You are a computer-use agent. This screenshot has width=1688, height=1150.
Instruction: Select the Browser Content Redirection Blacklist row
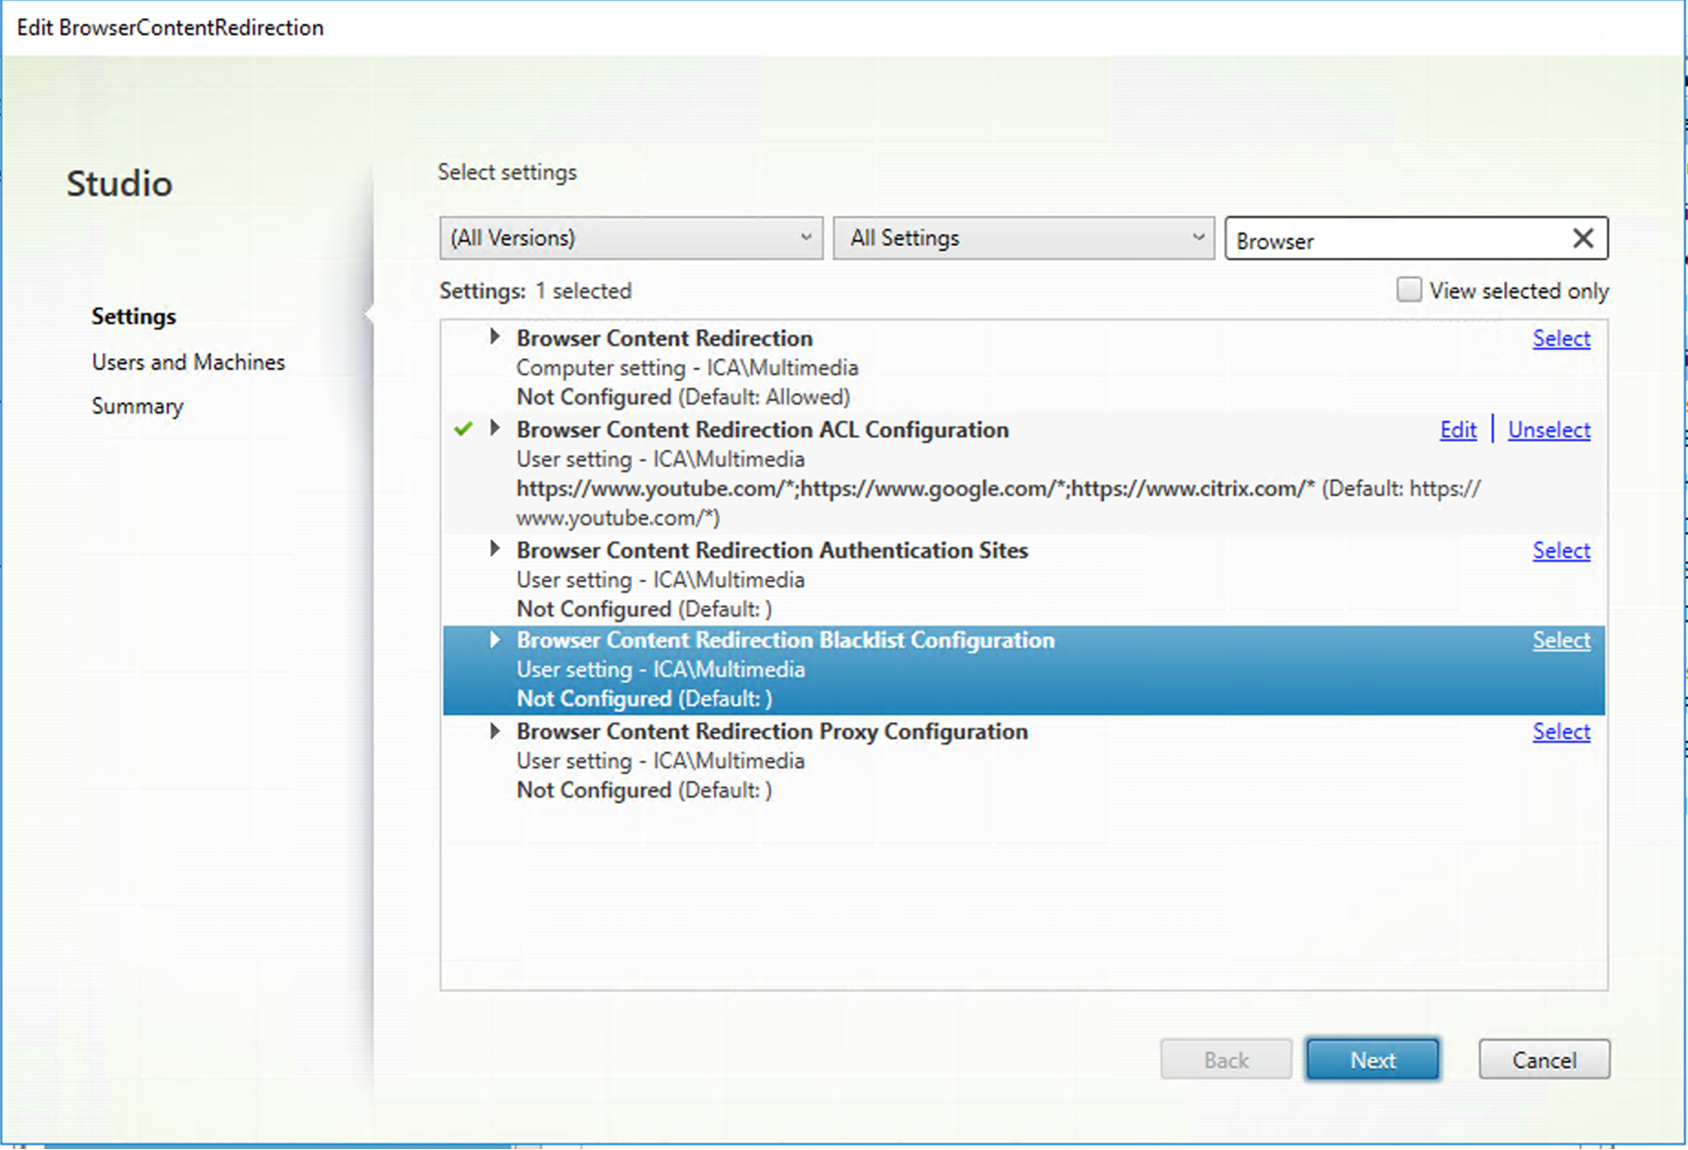click(x=900, y=669)
